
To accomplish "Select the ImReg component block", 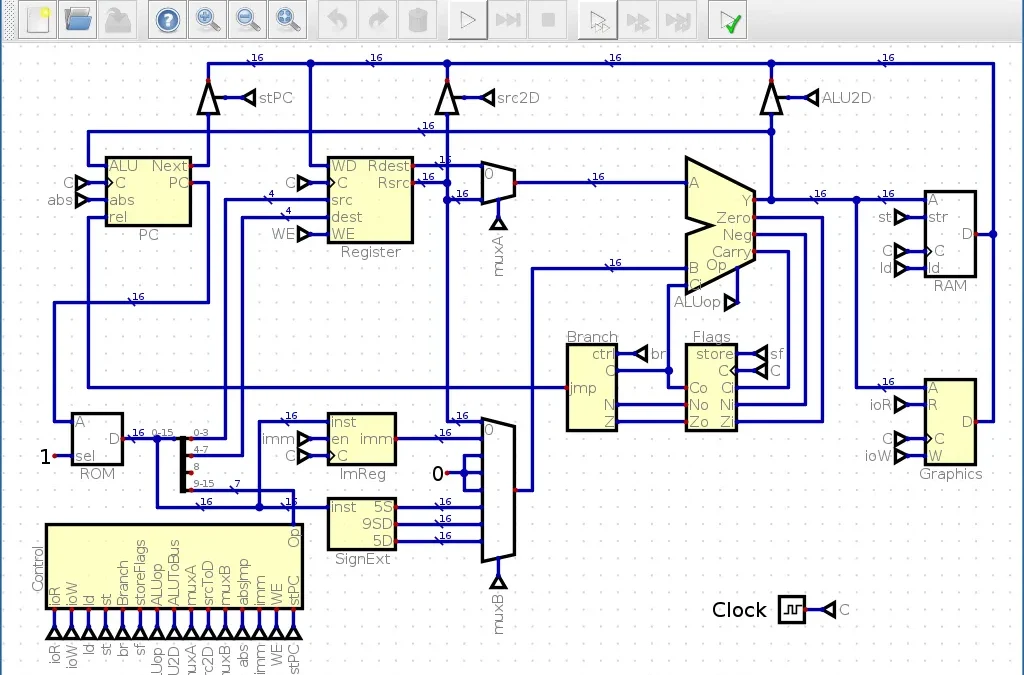I will tap(362, 438).
